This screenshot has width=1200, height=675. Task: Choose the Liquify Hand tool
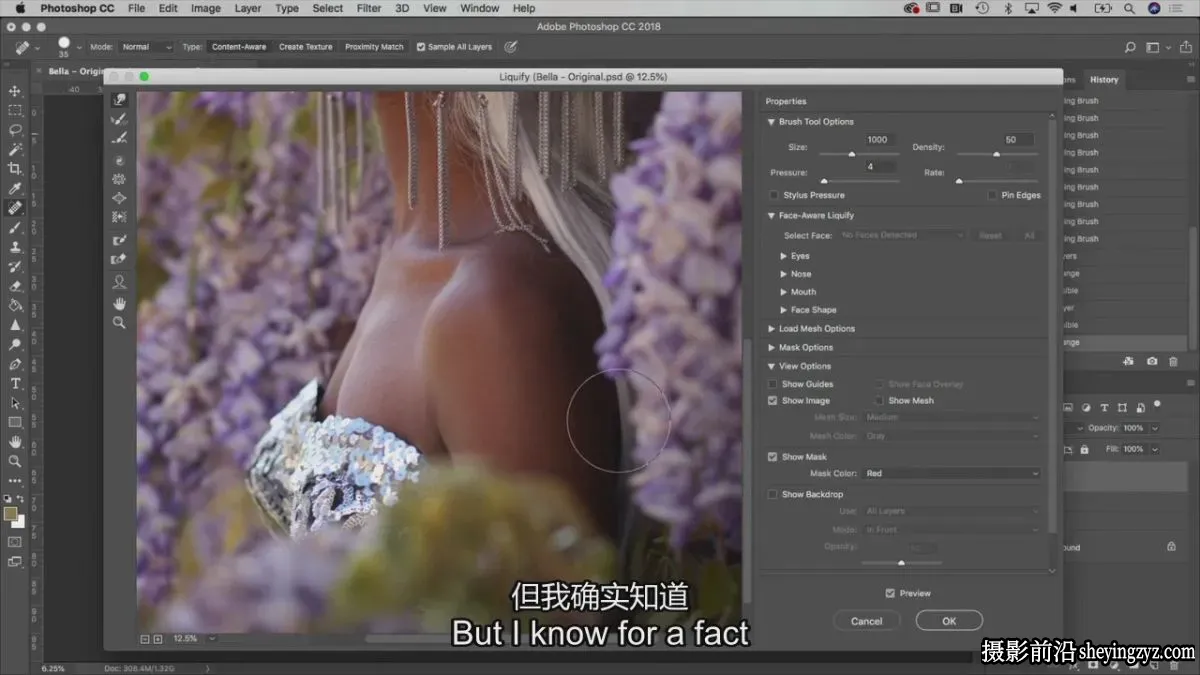click(x=119, y=303)
